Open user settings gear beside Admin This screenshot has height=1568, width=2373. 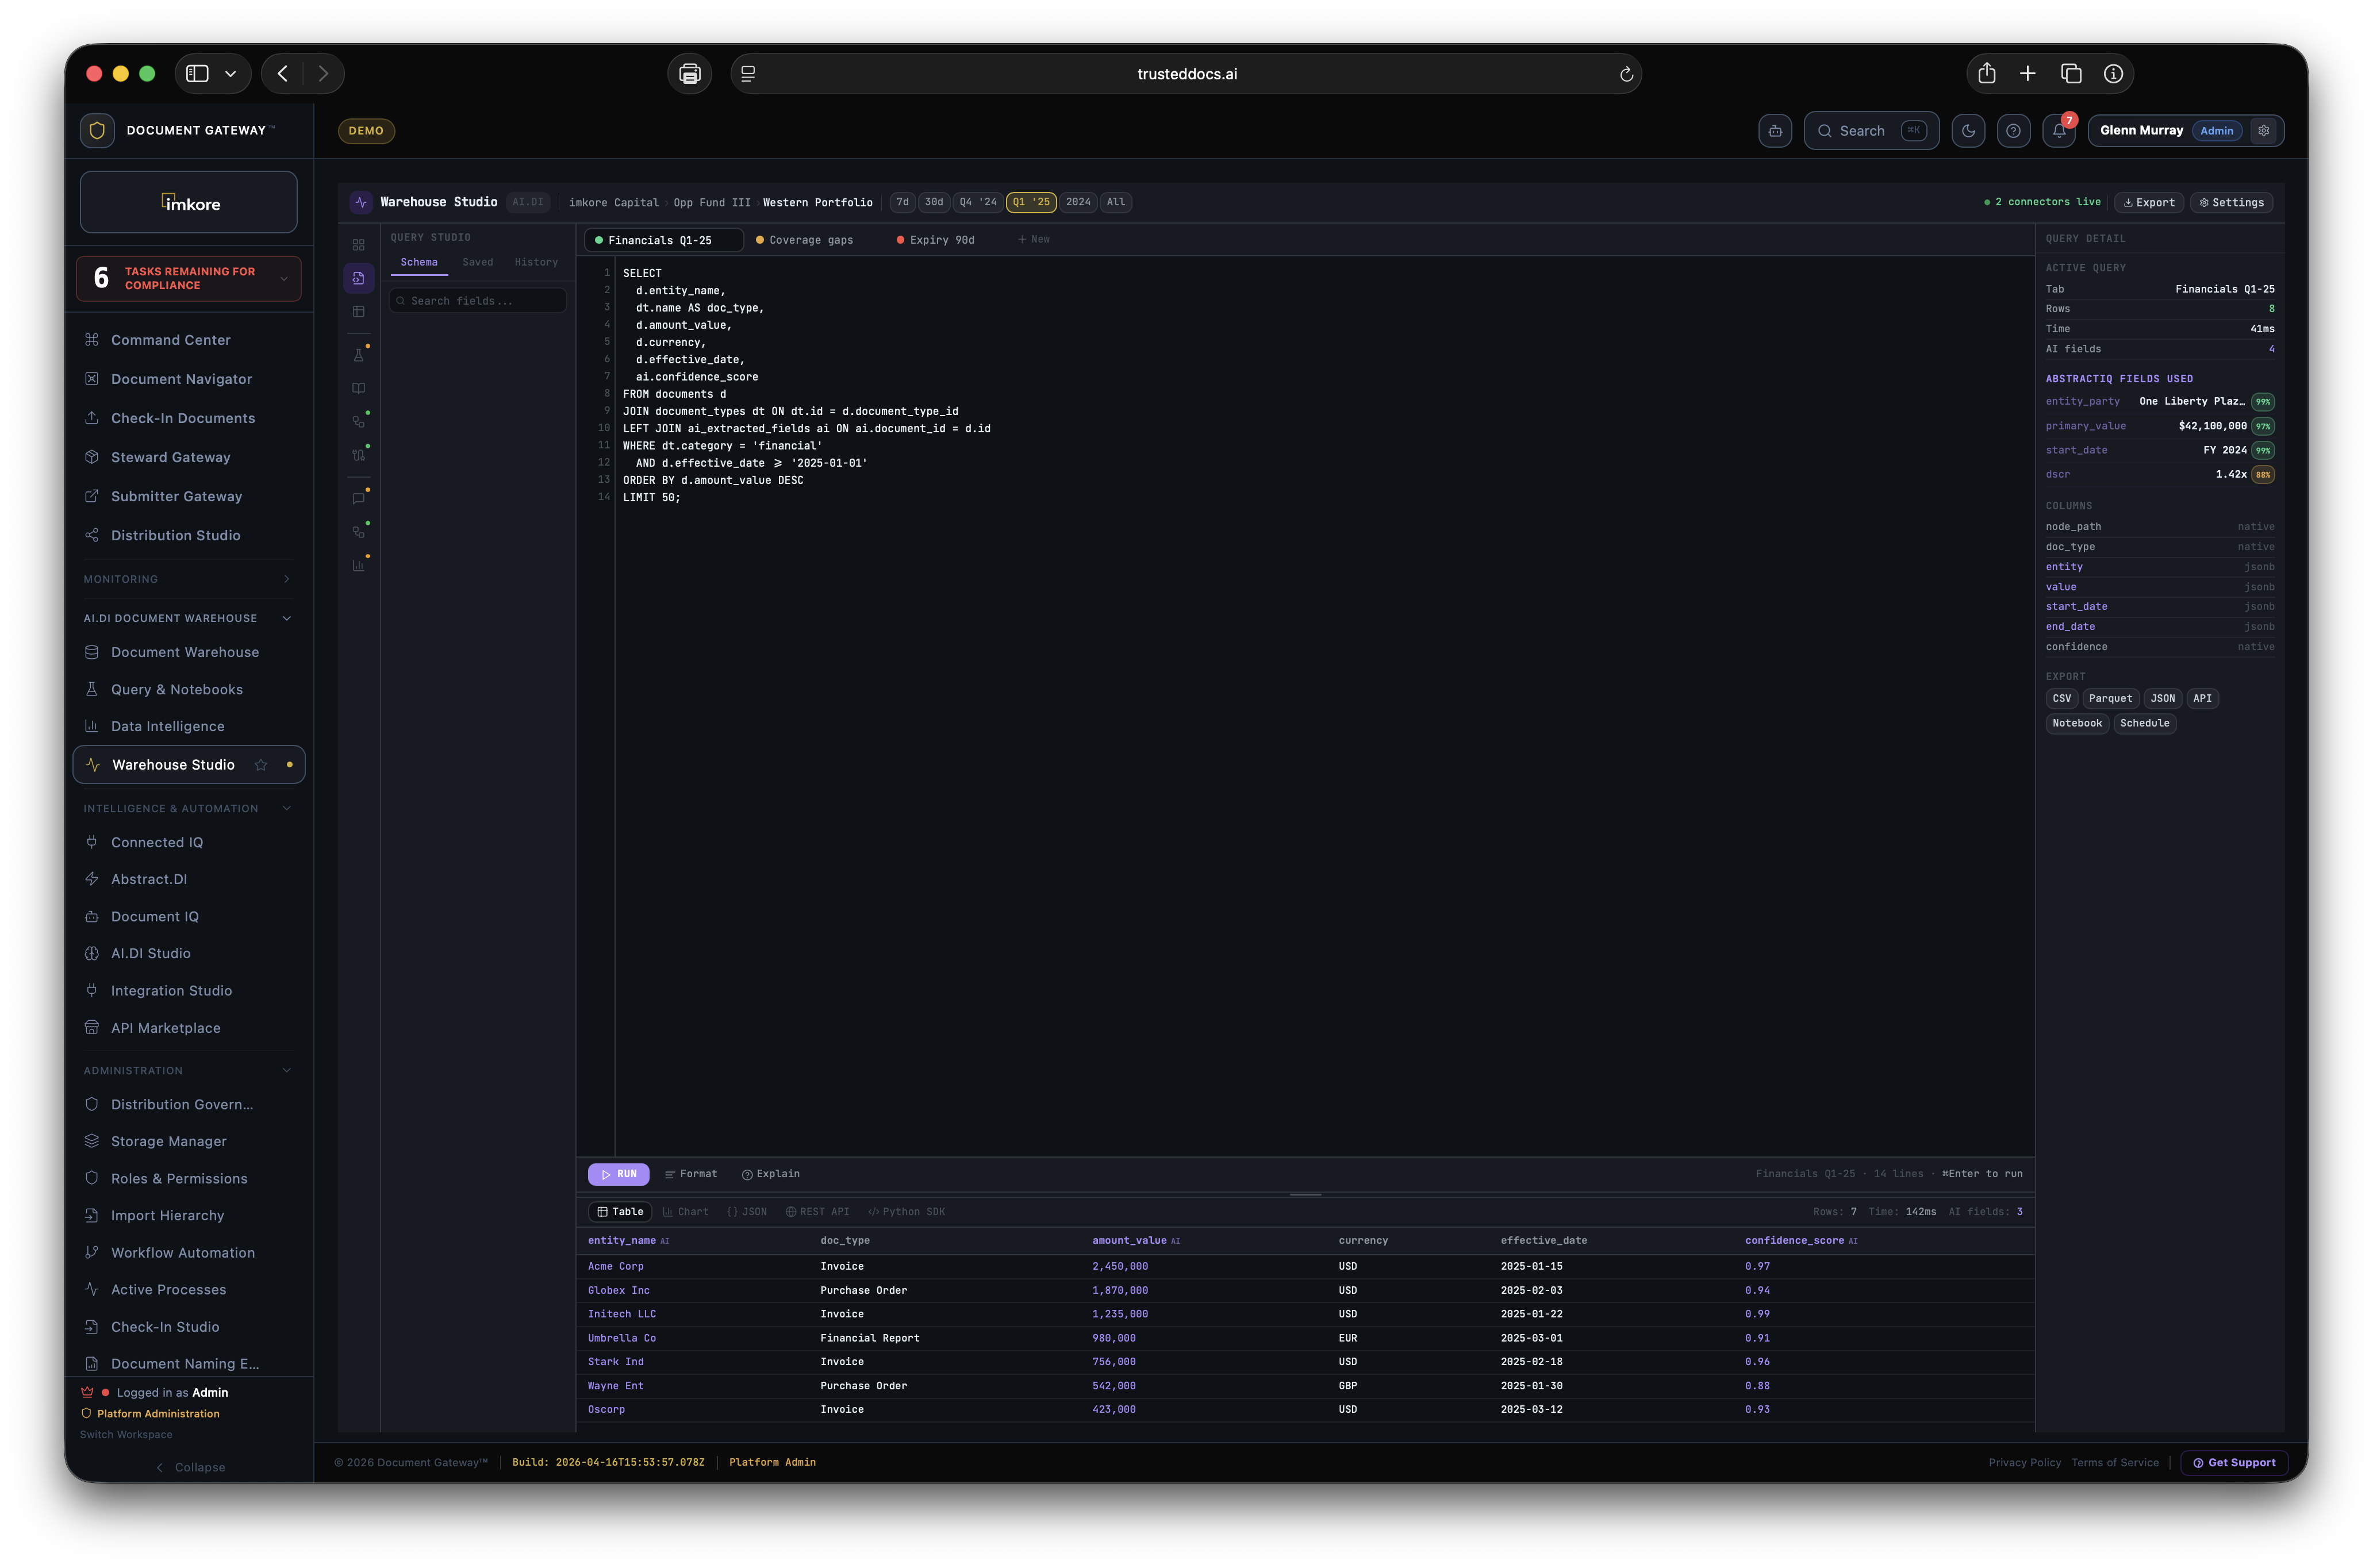click(2263, 131)
